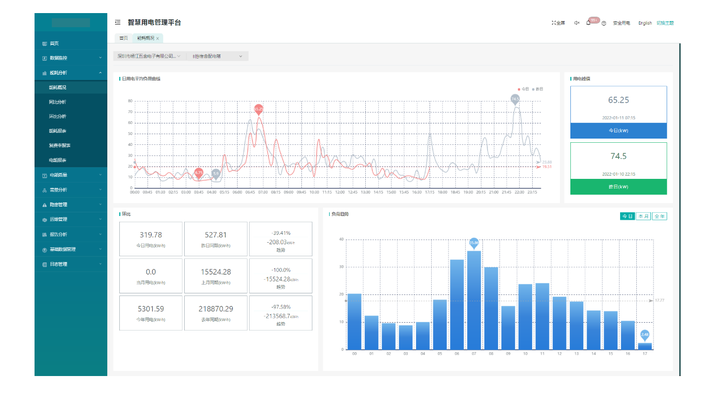Screen dimensions: 720x398
Task: Click the 527.81 yesterday usage card
Action: point(216,239)
